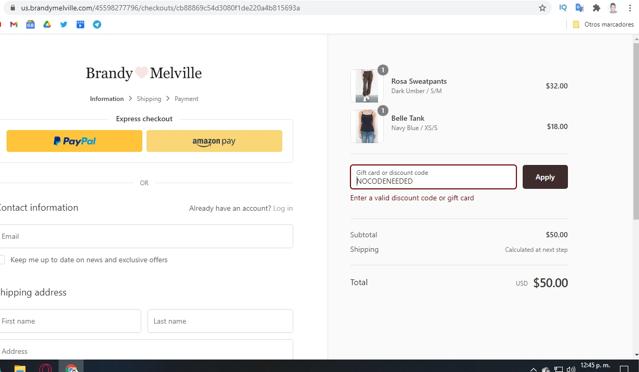Open the Twitter bookmark icon
This screenshot has height=372, width=639.
pyautogui.click(x=64, y=24)
